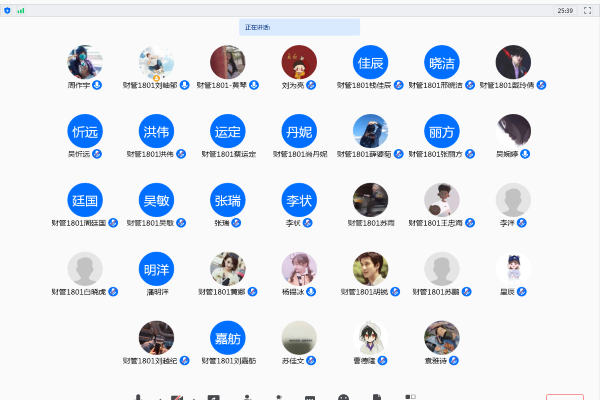Select the blue 晓洁 participant avatar
Image resolution: width=600 pixels, height=400 pixels.
point(442,62)
